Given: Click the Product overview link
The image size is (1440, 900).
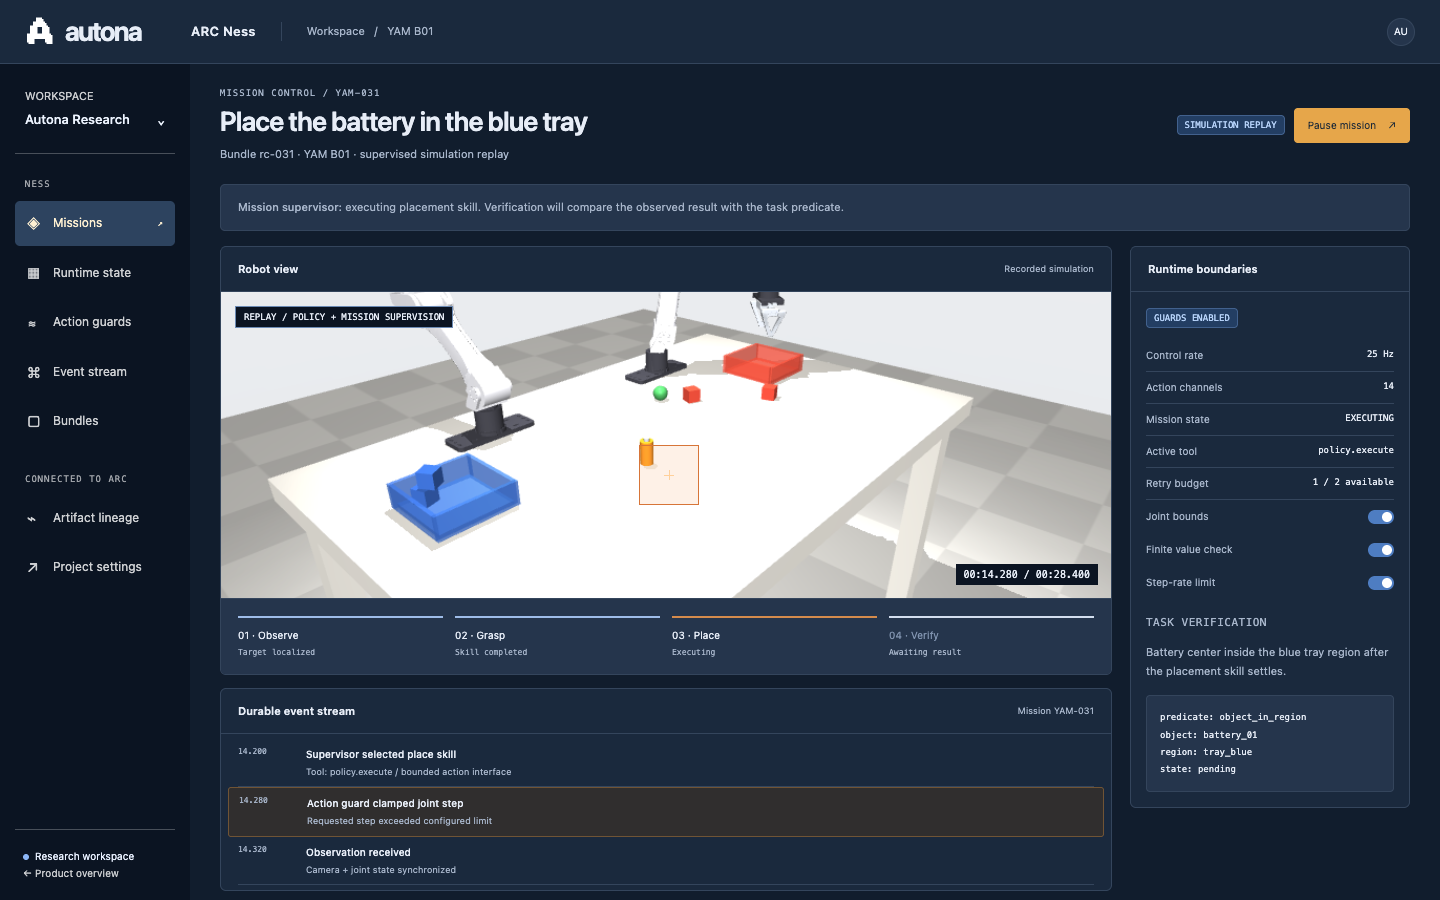Looking at the screenshot, I should click(71, 874).
